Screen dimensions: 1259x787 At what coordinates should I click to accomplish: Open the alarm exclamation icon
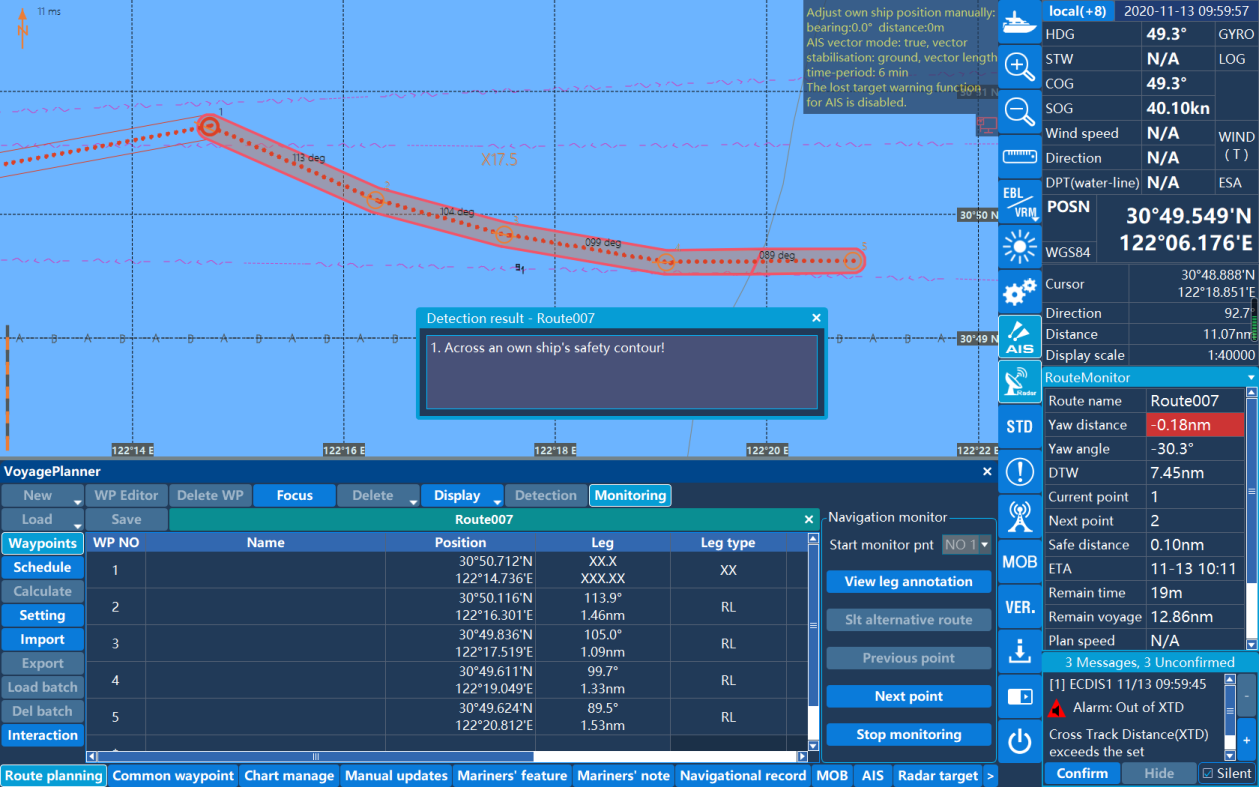click(1019, 472)
